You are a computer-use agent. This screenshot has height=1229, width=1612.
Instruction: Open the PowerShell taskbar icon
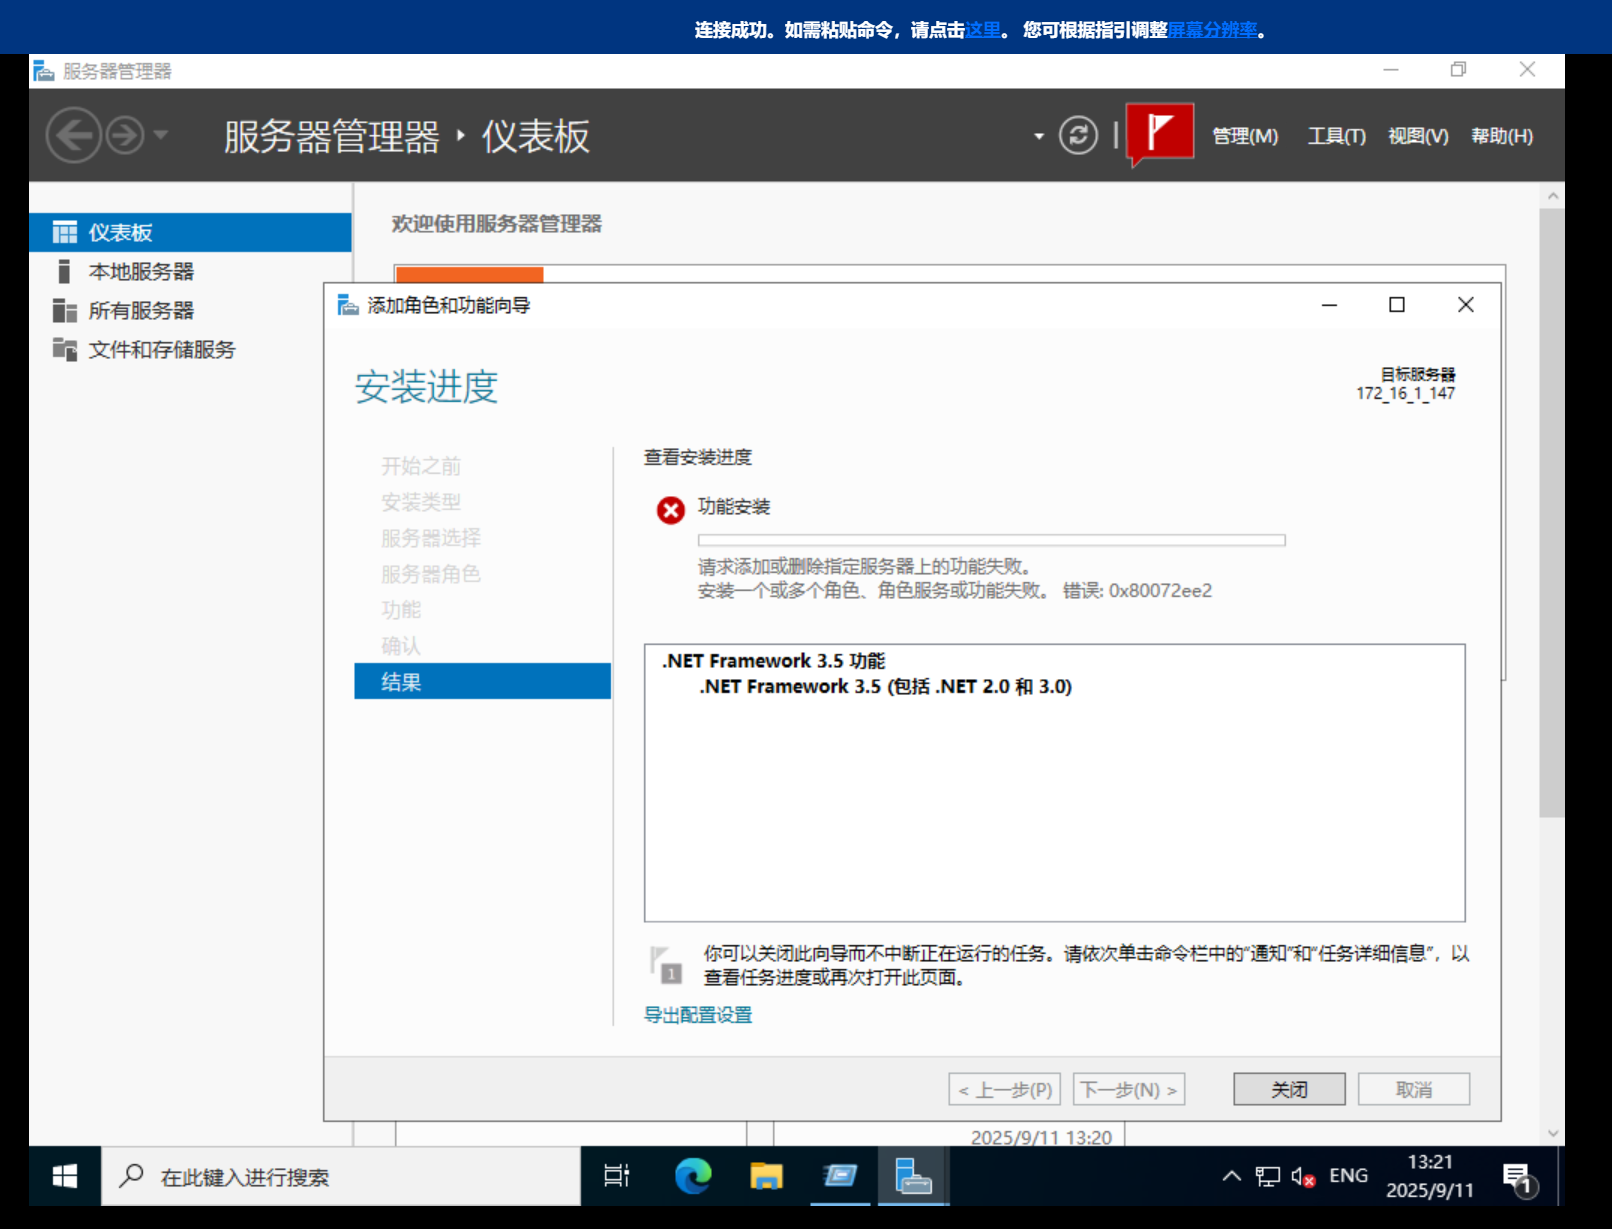(x=840, y=1176)
